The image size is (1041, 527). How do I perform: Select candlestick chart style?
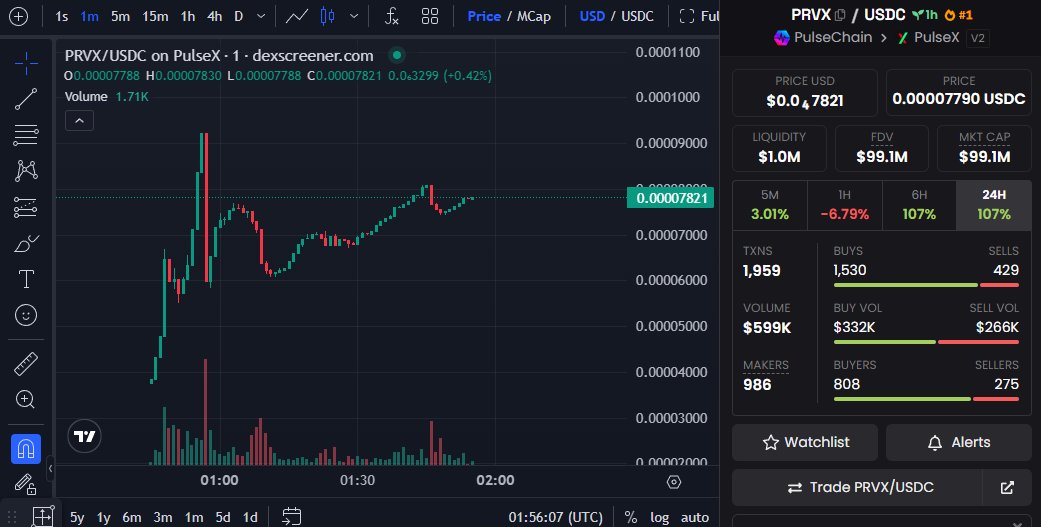[x=327, y=16]
